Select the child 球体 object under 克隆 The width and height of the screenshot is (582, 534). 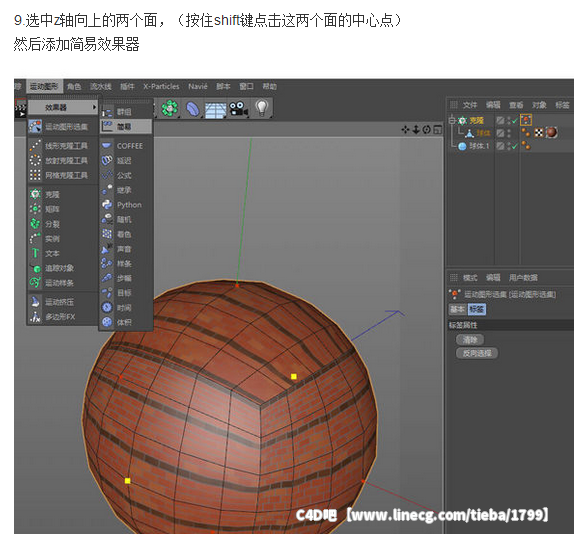[483, 133]
